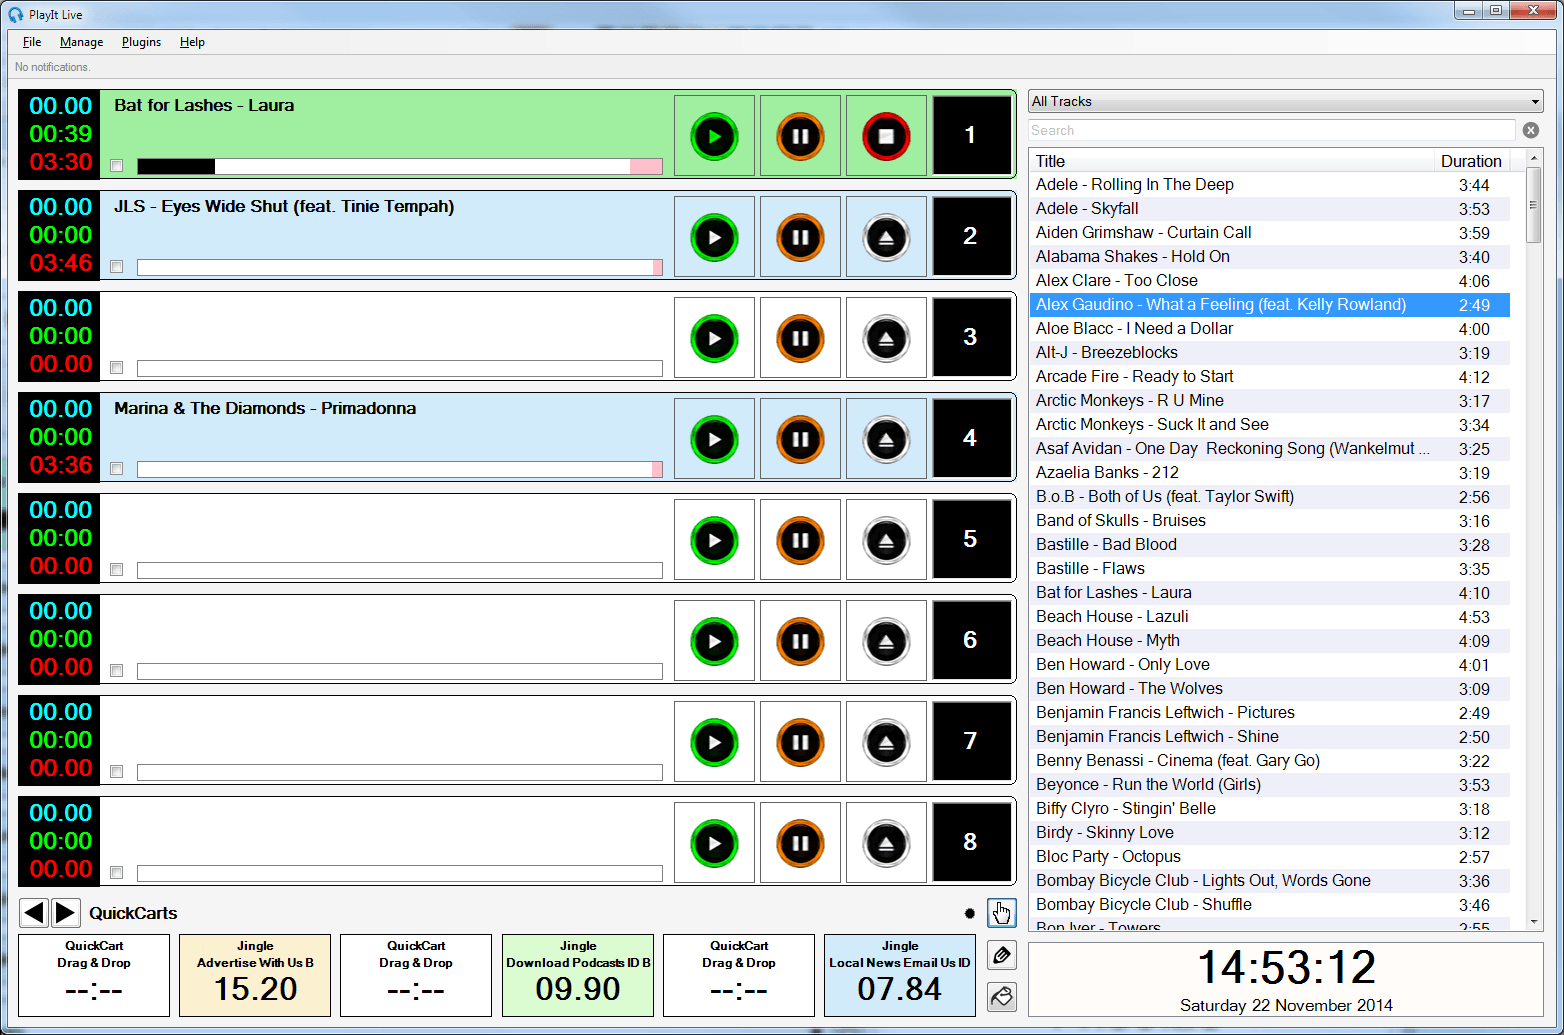Open the Plugins menu
The height and width of the screenshot is (1035, 1564).
[x=141, y=42]
